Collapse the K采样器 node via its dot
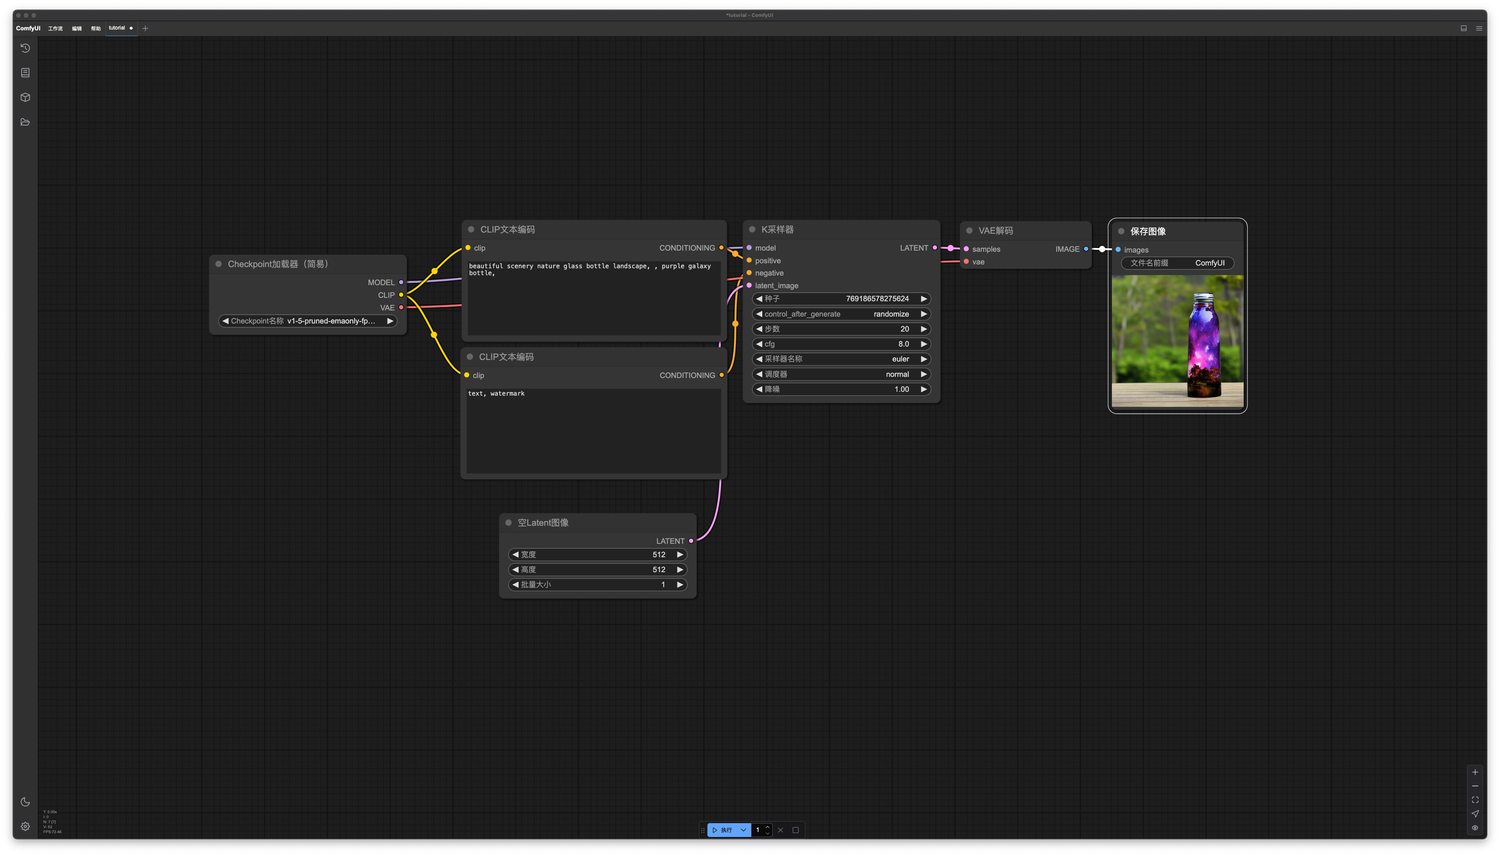1500x855 pixels. pyautogui.click(x=753, y=229)
